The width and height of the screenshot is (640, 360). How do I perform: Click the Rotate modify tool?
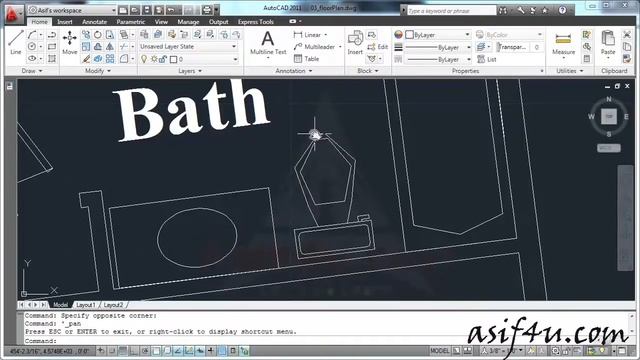pos(98,35)
